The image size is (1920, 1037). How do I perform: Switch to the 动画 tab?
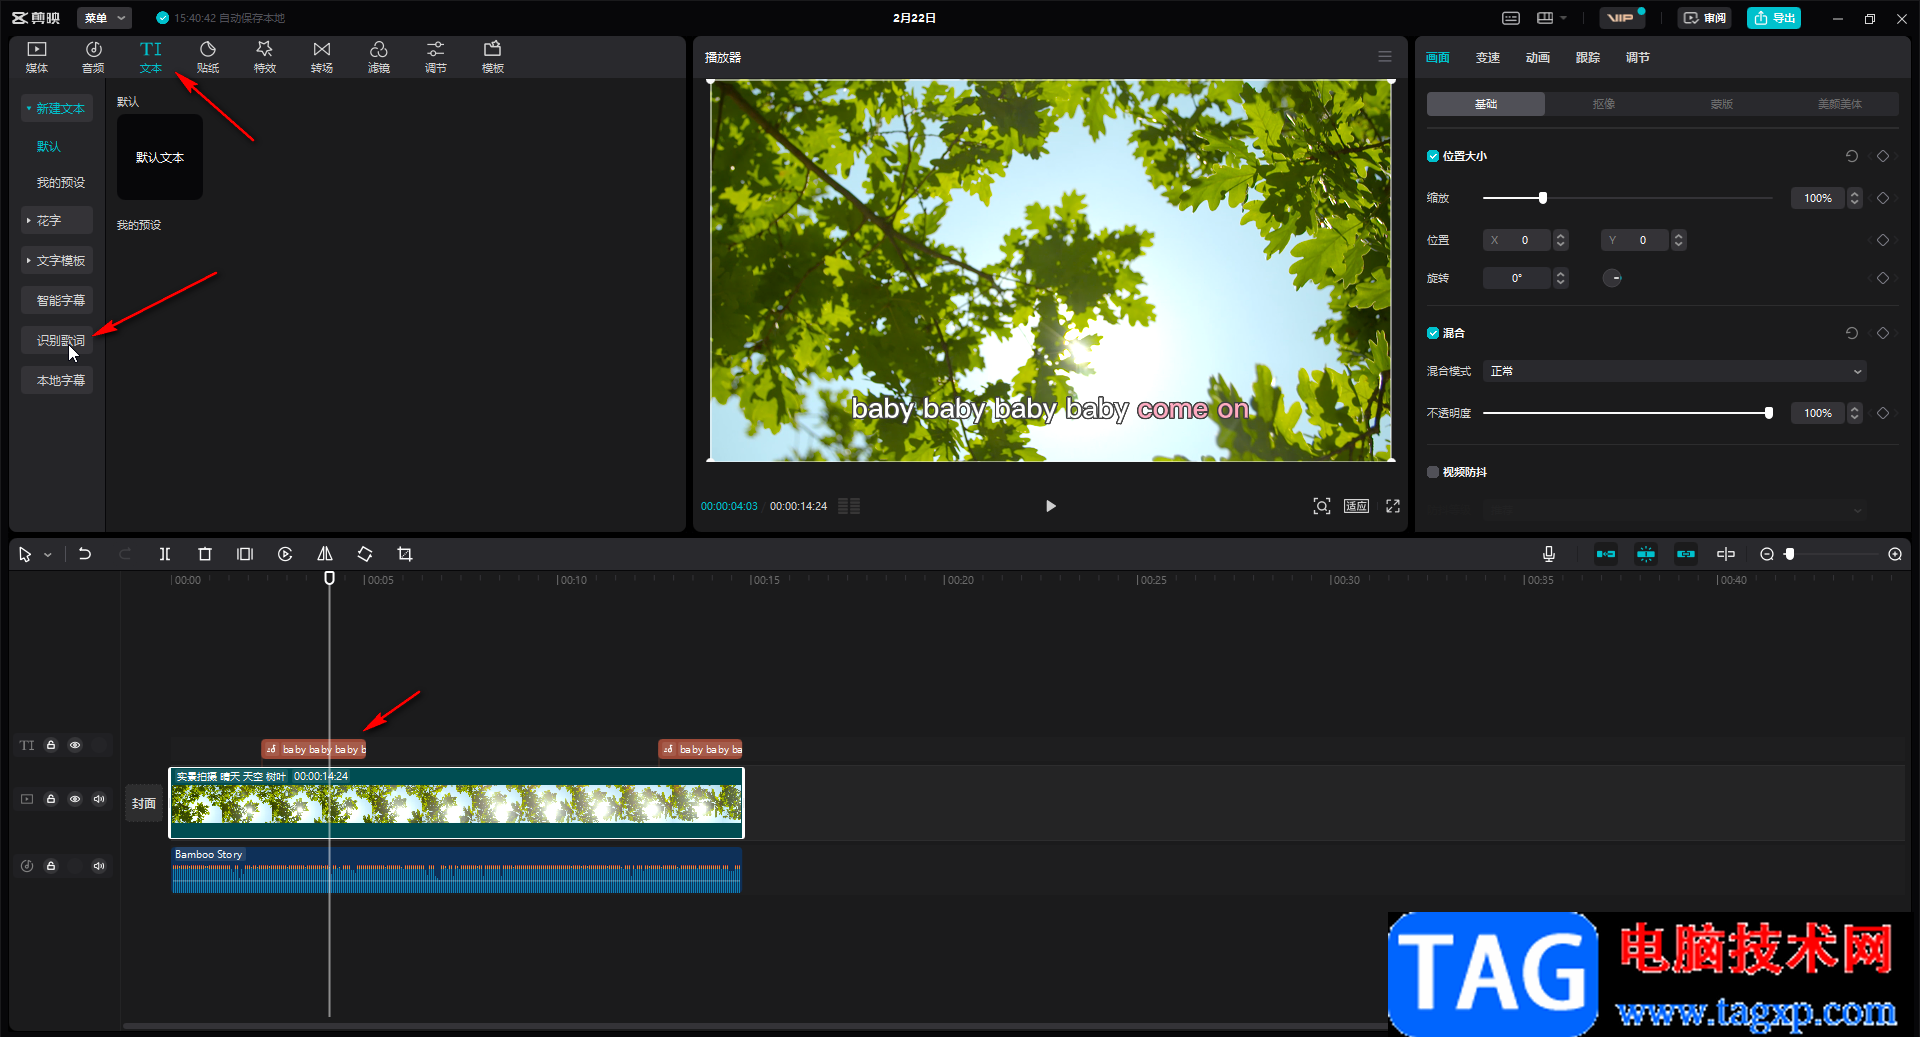(x=1538, y=58)
